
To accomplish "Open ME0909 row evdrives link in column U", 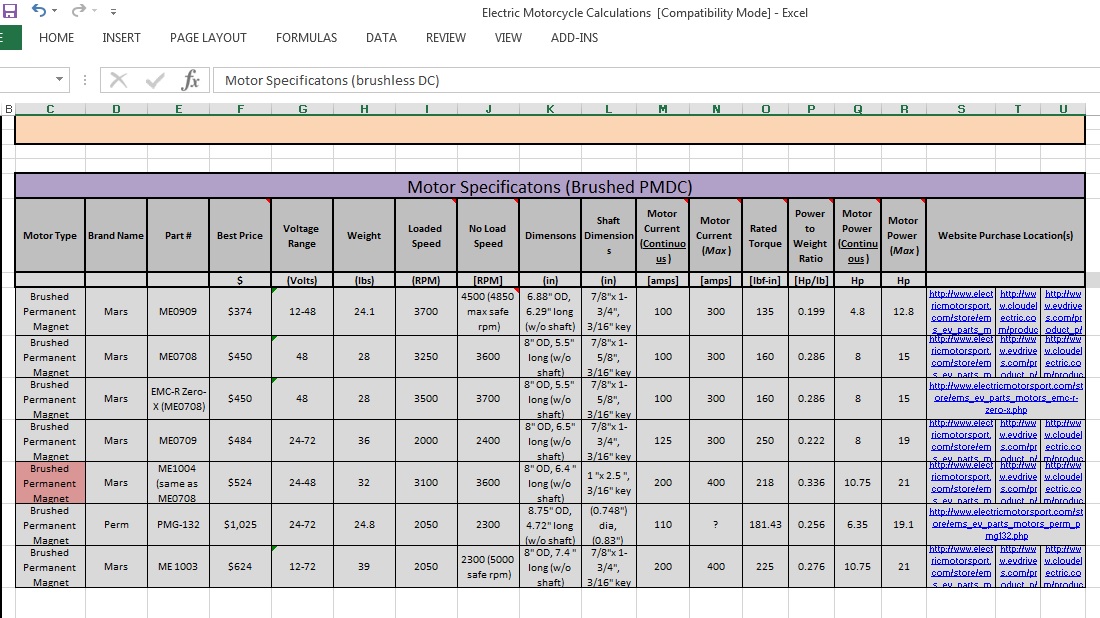I will [1063, 311].
